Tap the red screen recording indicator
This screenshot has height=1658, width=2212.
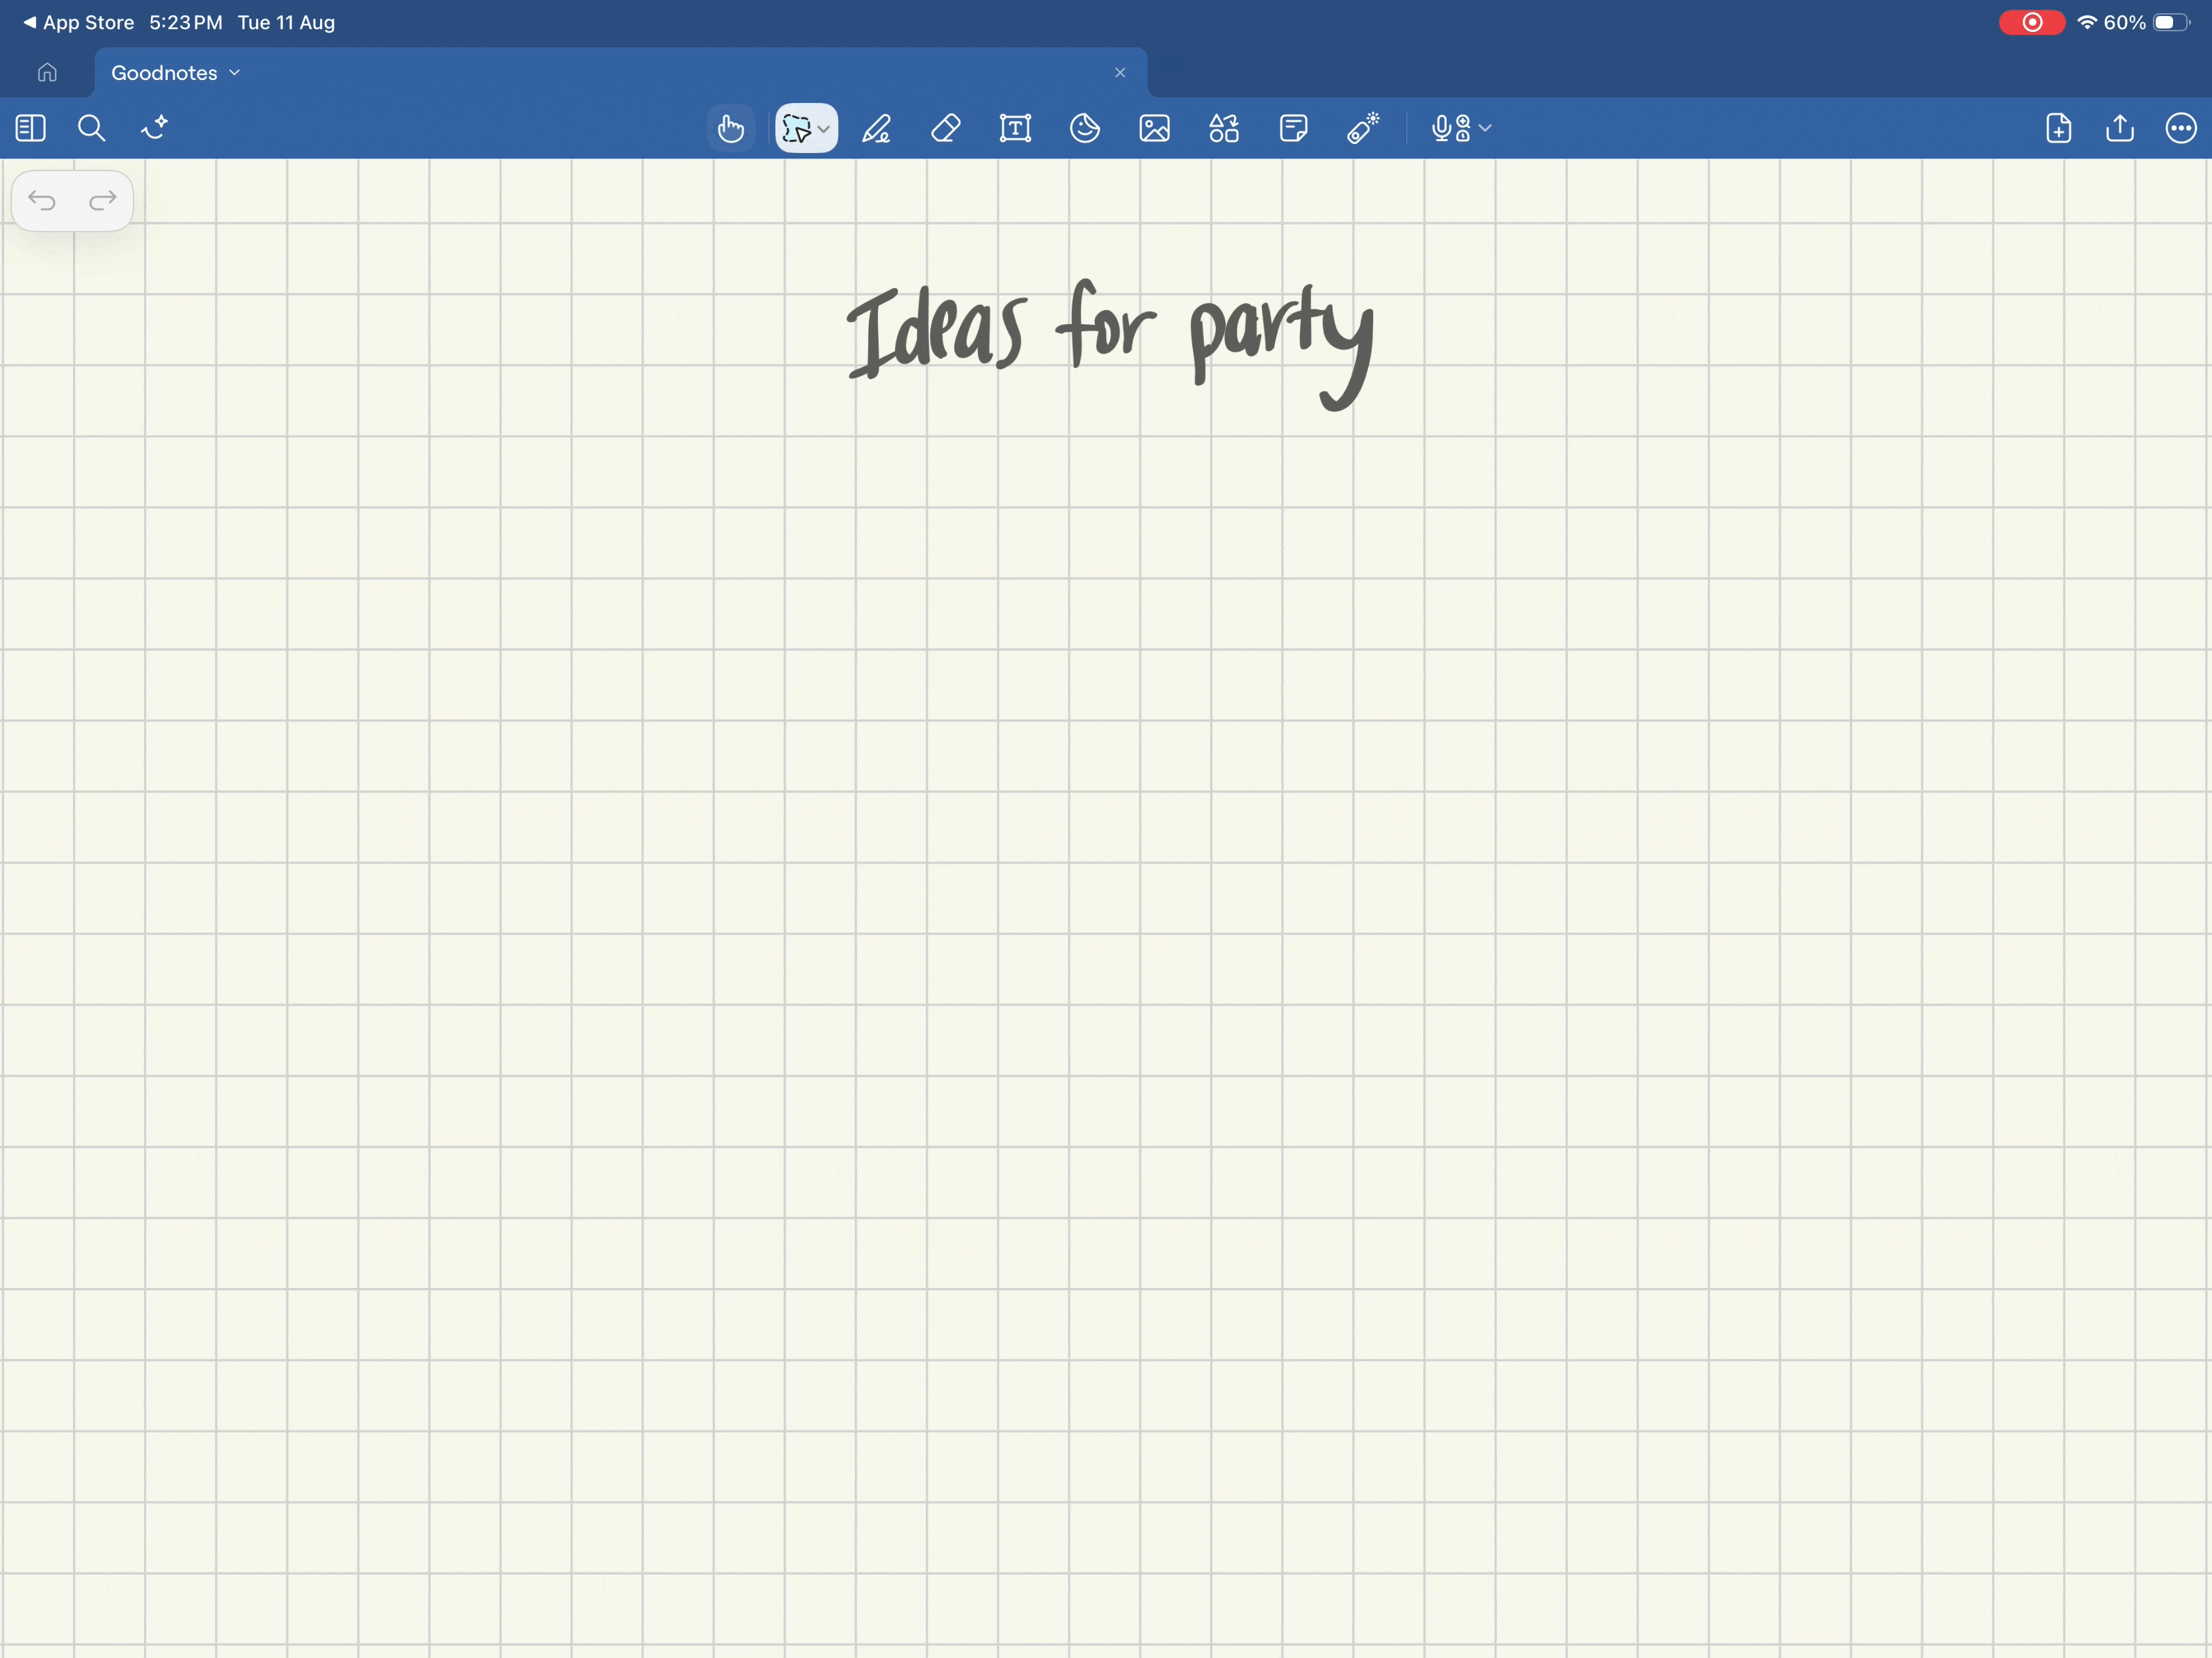coord(2032,22)
